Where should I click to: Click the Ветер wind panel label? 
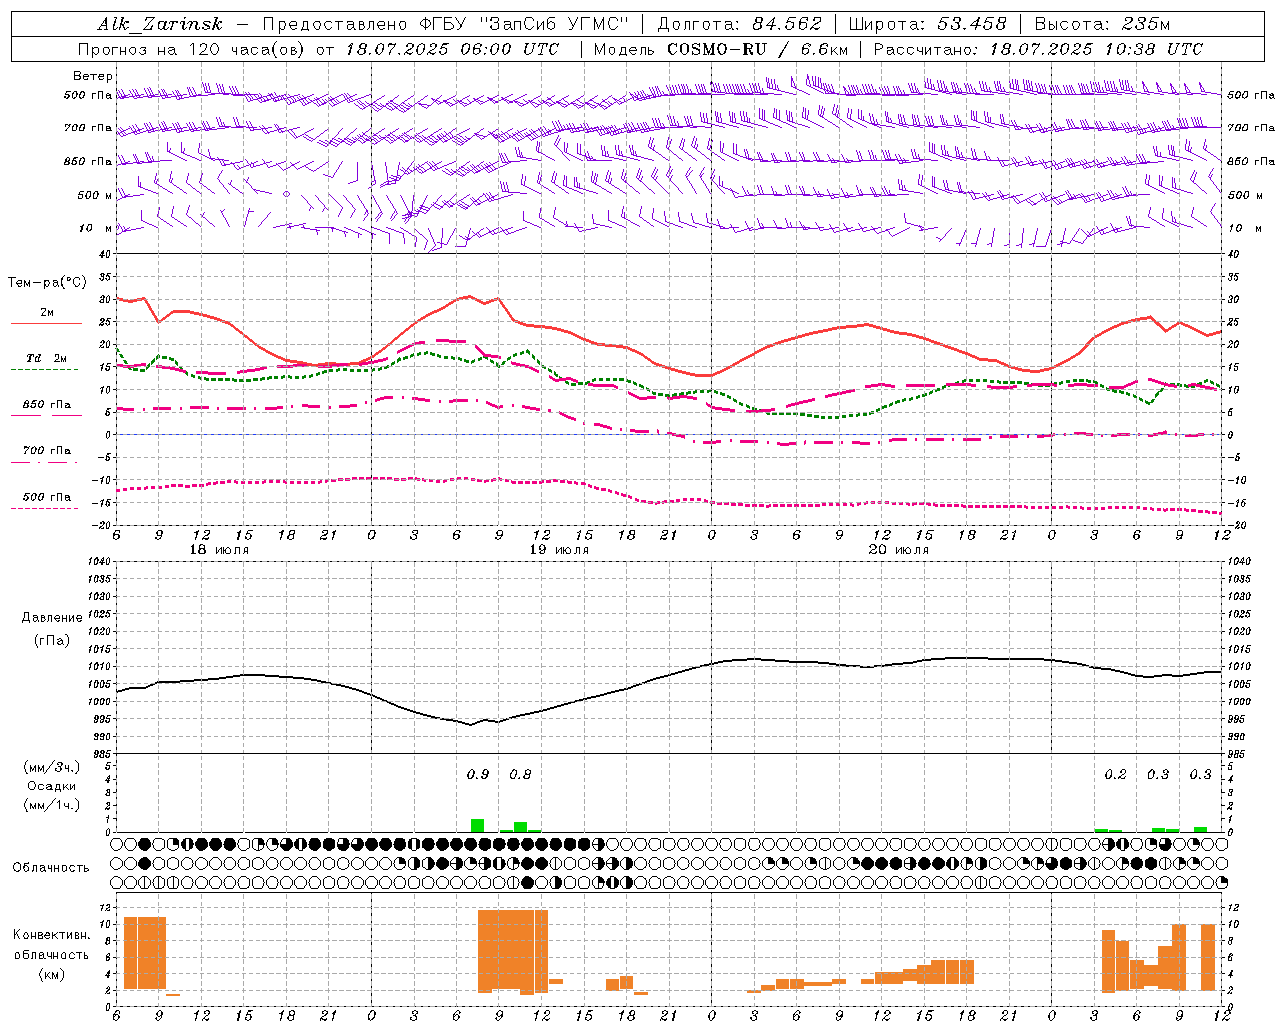(93, 76)
